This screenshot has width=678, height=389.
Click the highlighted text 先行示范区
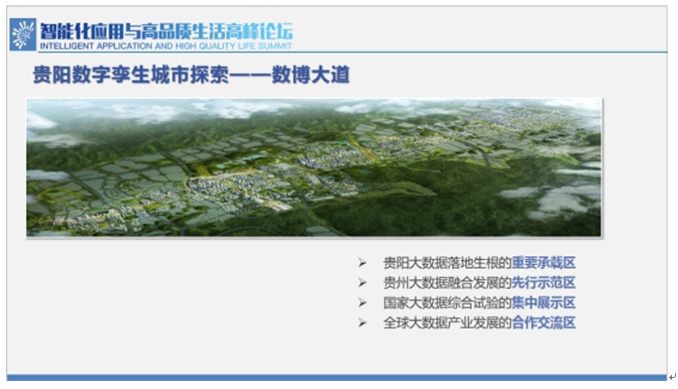pyautogui.click(x=544, y=283)
